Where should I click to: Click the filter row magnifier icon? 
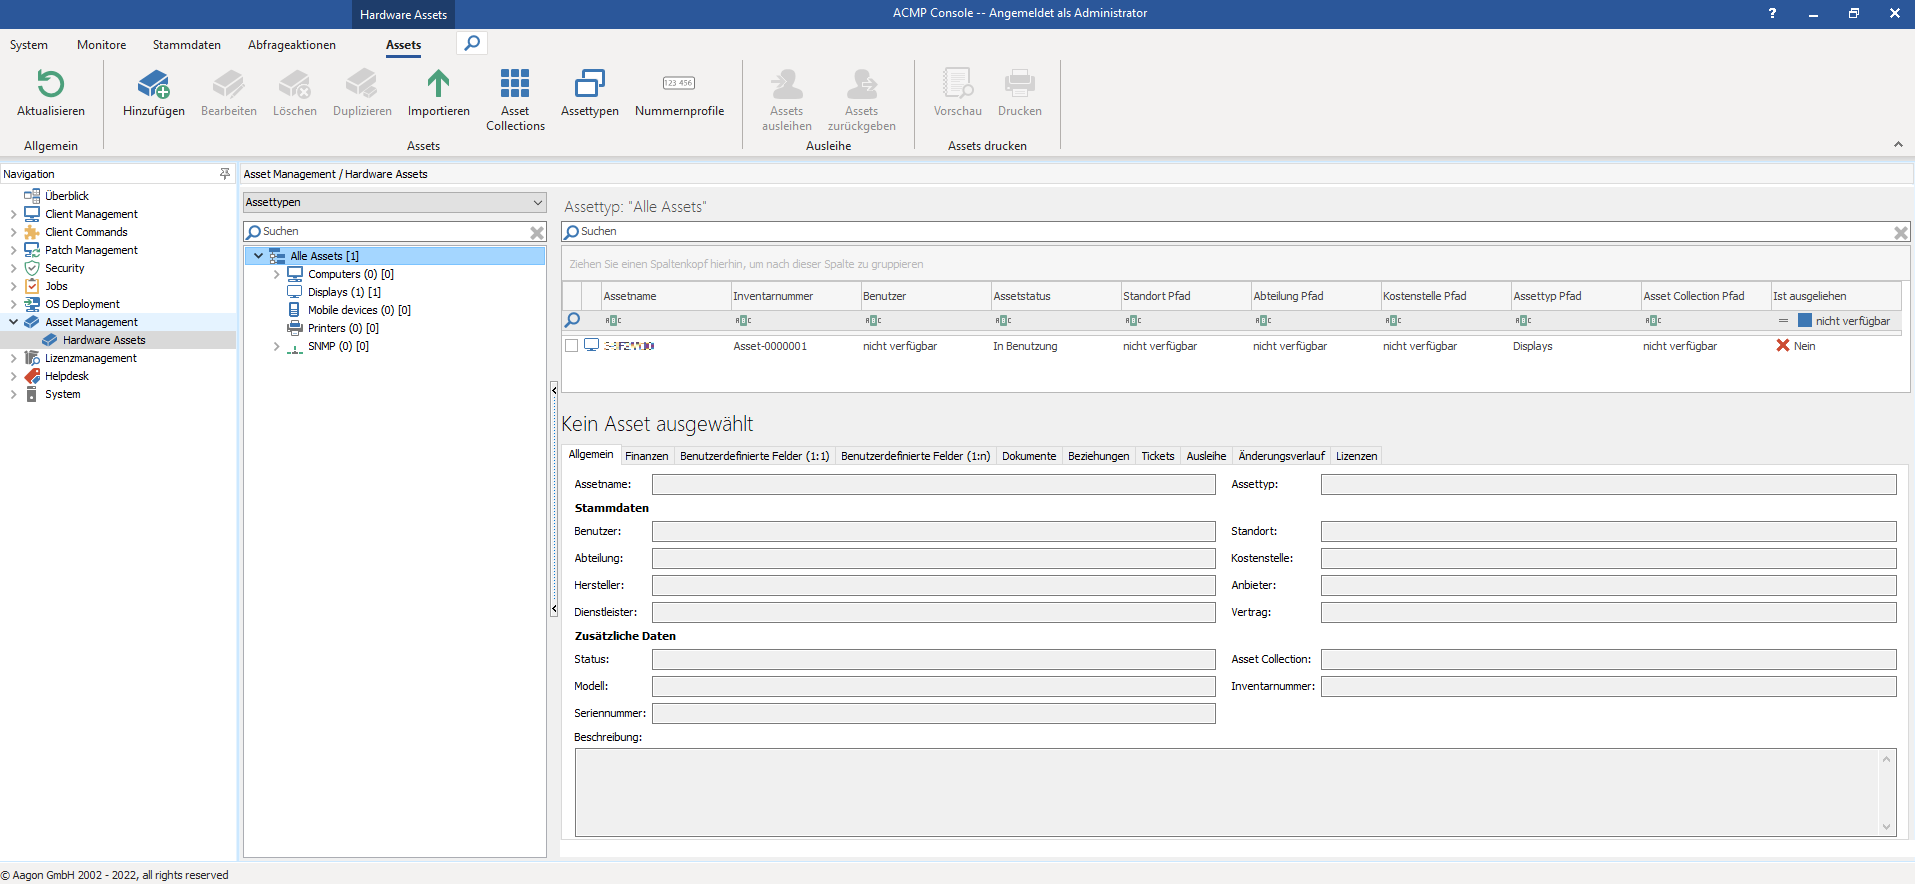coord(572,320)
